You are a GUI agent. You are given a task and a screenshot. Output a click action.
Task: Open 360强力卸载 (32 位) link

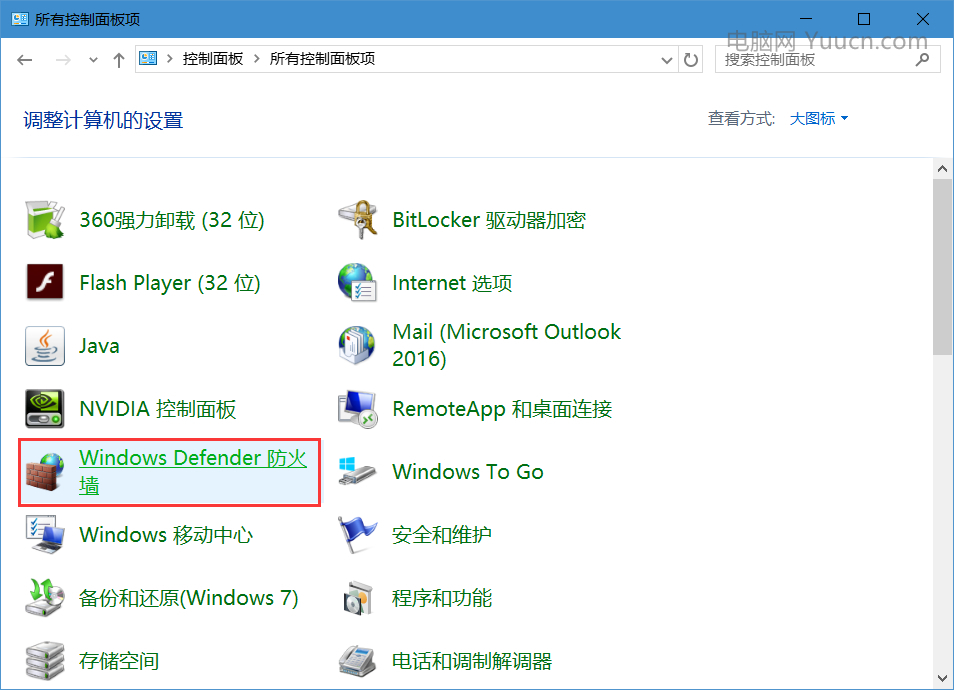pyautogui.click(x=172, y=220)
